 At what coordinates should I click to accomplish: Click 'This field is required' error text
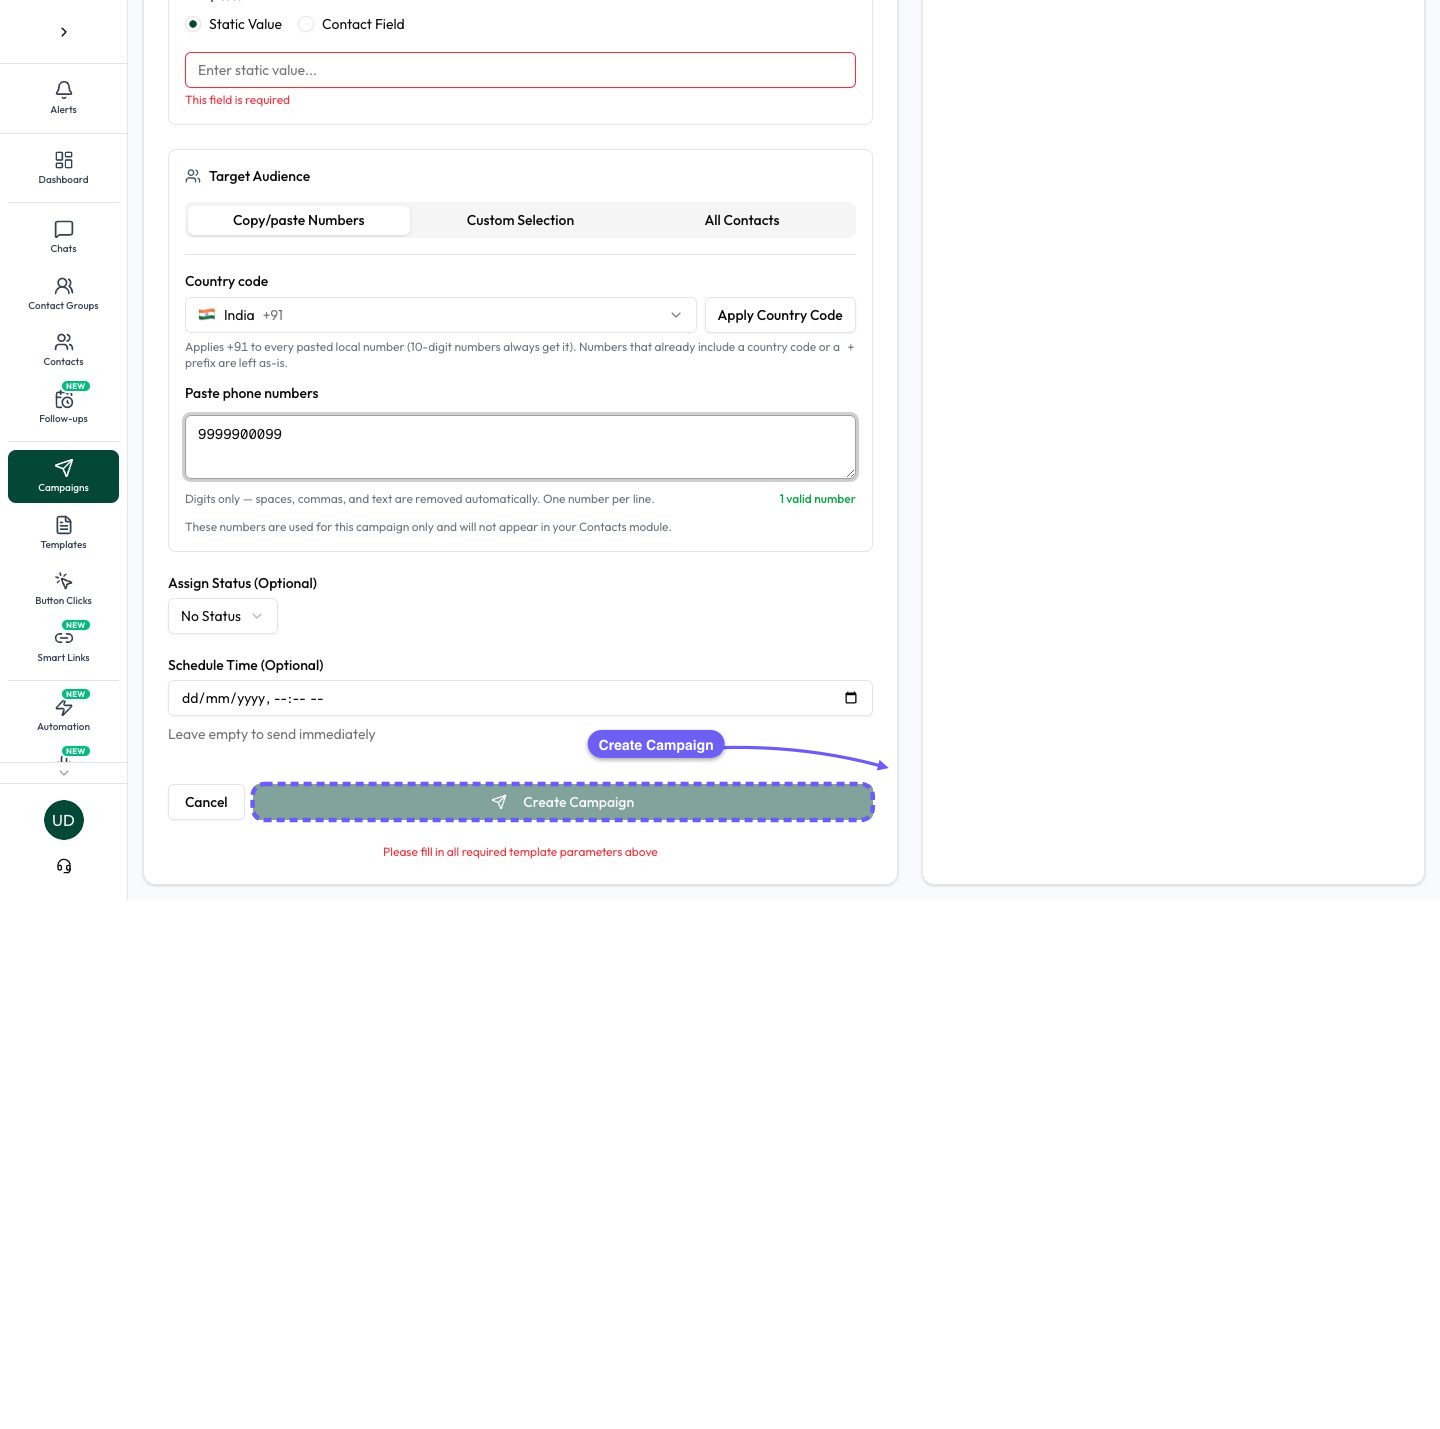(237, 100)
